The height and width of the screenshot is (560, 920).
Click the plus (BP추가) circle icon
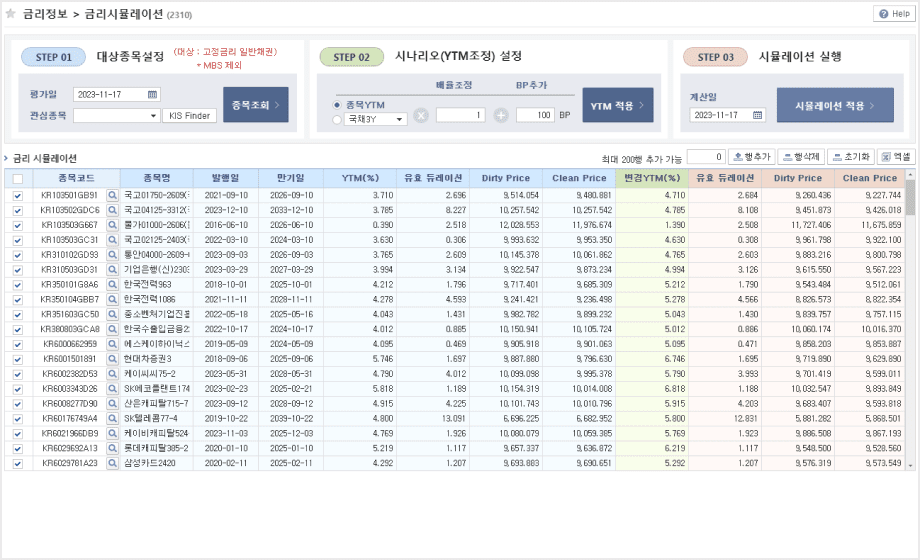500,116
